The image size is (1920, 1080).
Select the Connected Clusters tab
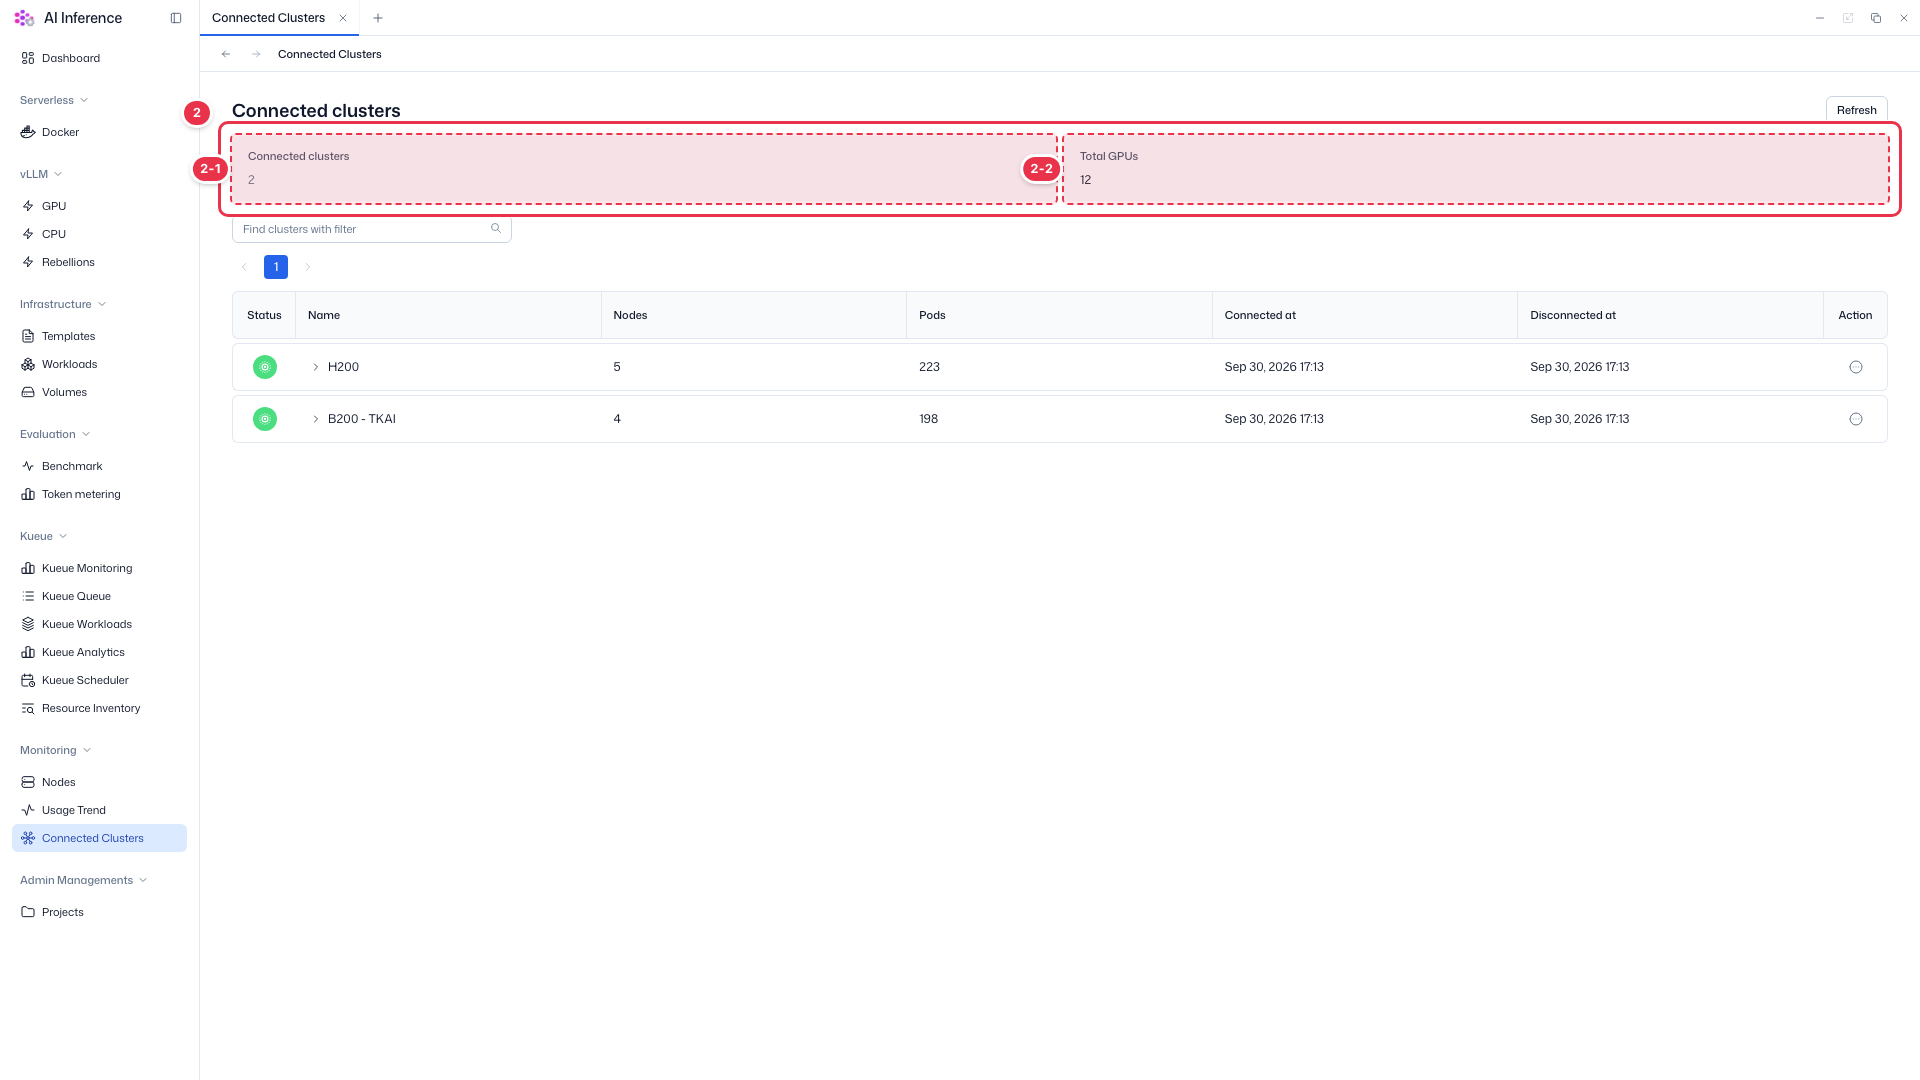[268, 18]
